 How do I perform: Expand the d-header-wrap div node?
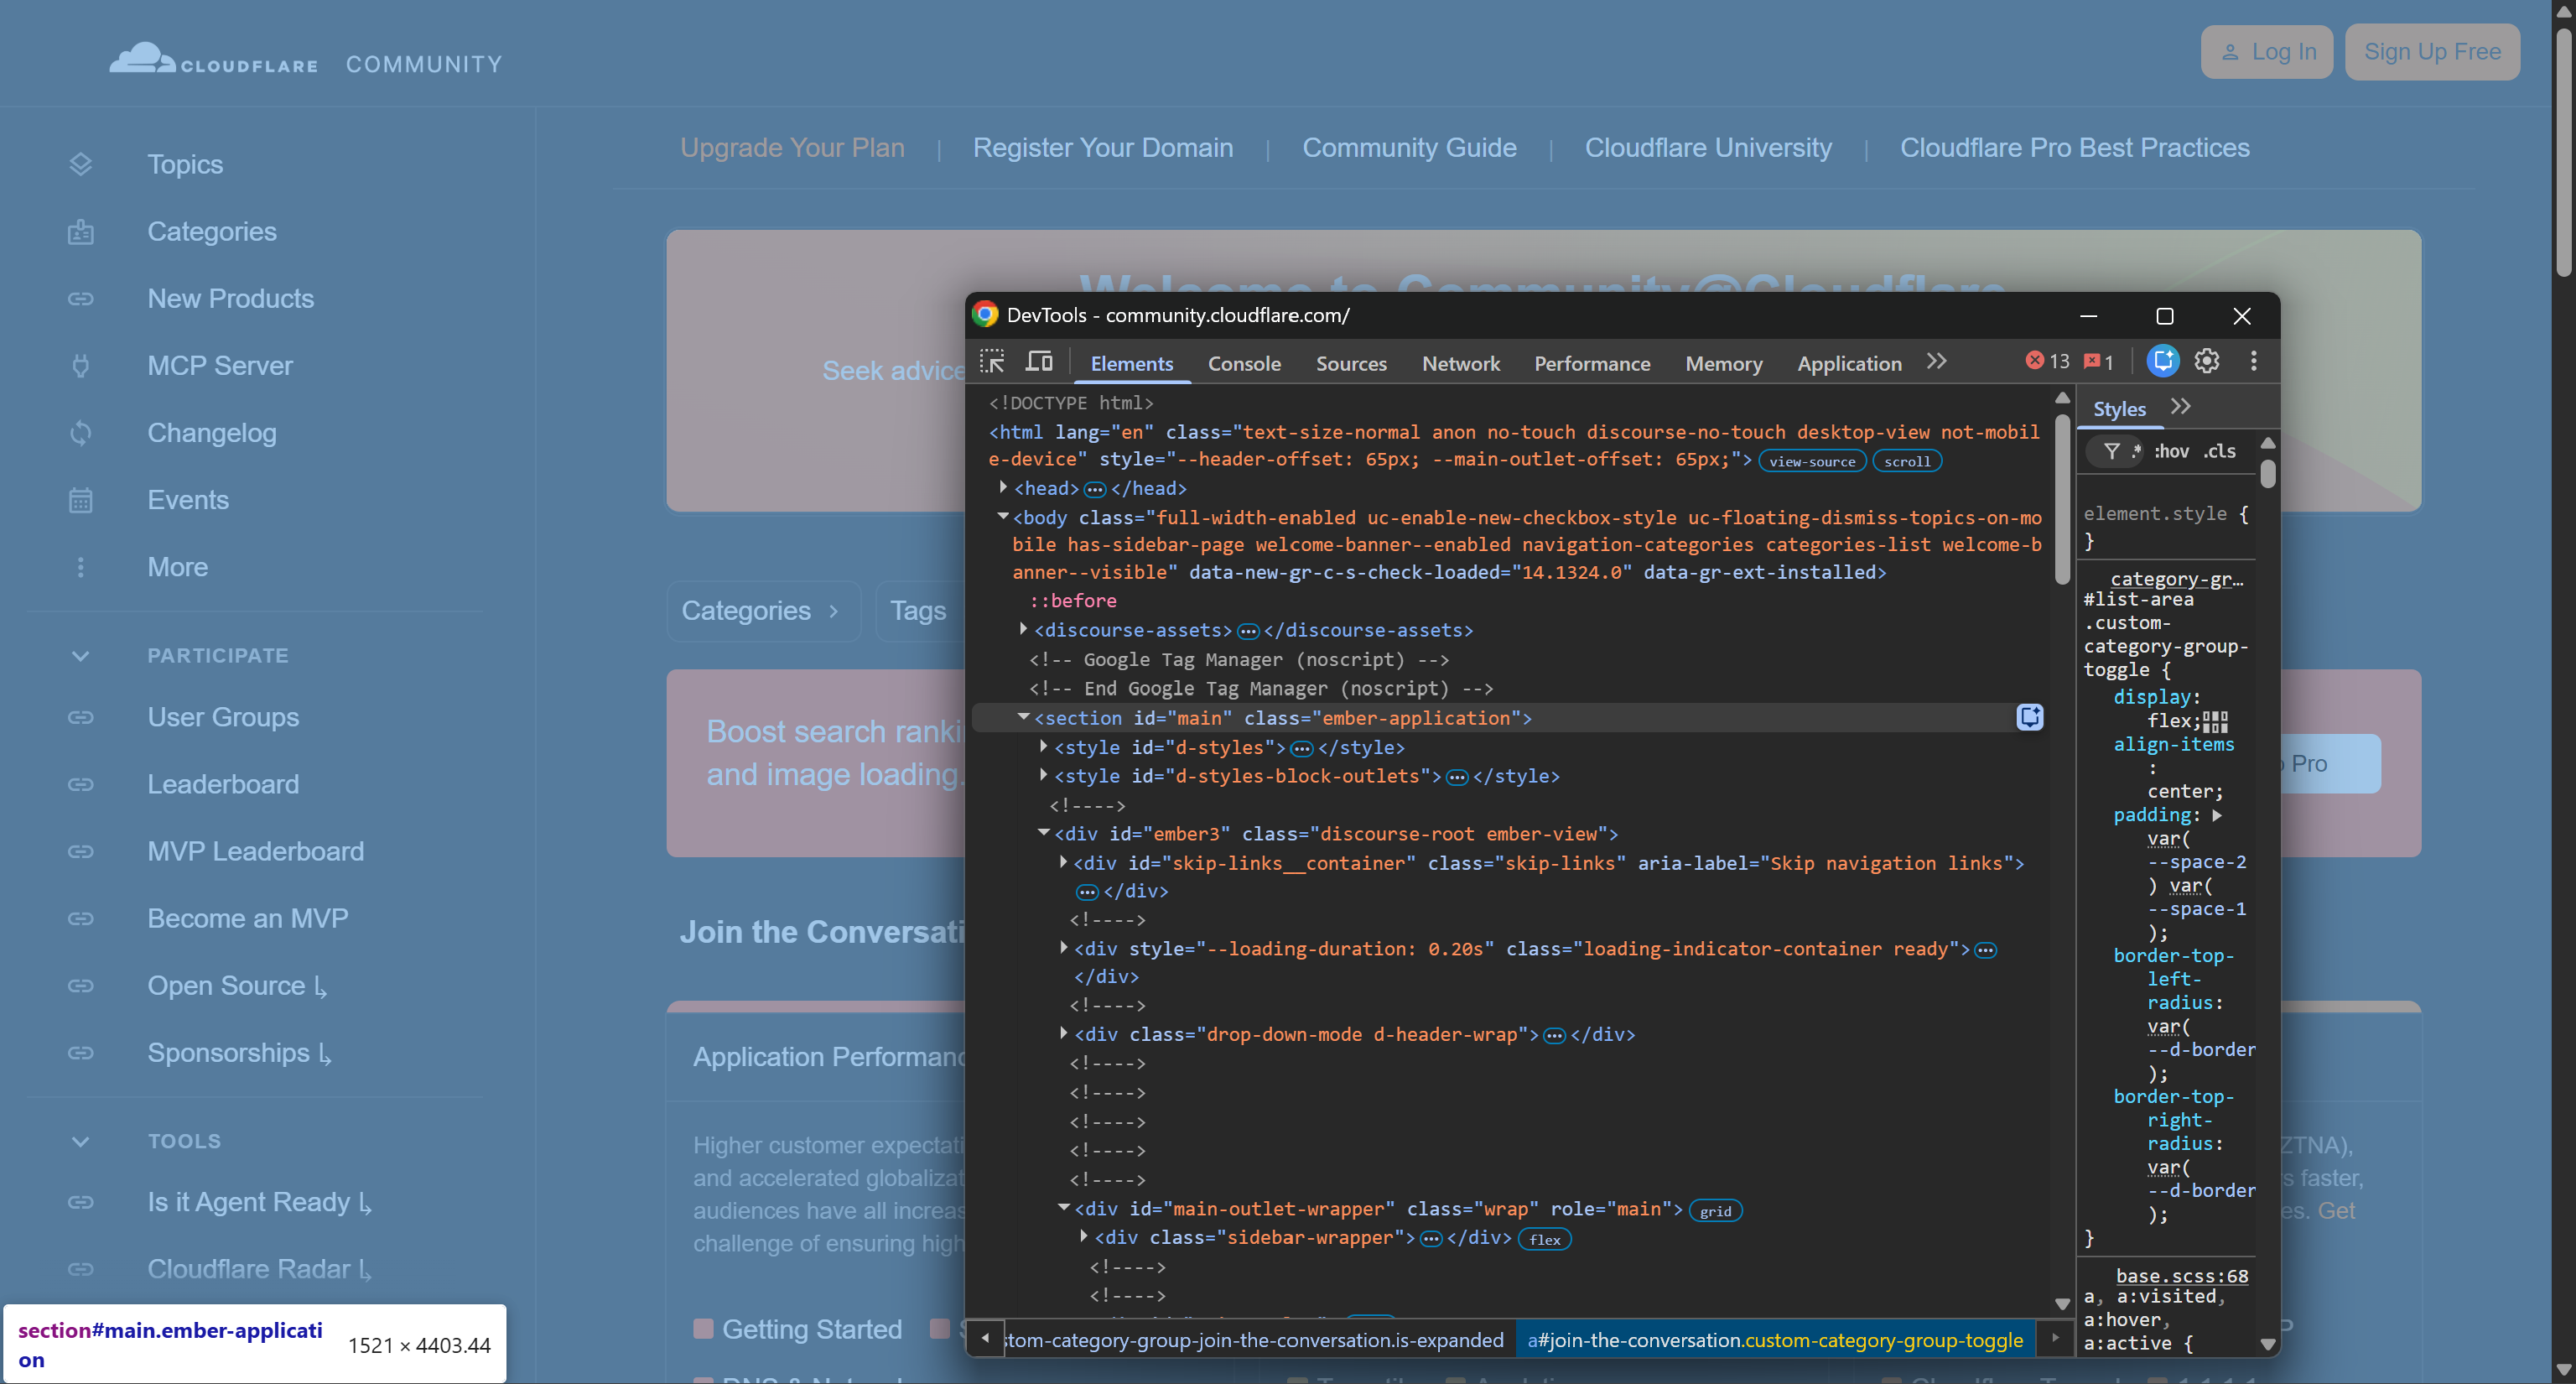pyautogui.click(x=1063, y=1033)
